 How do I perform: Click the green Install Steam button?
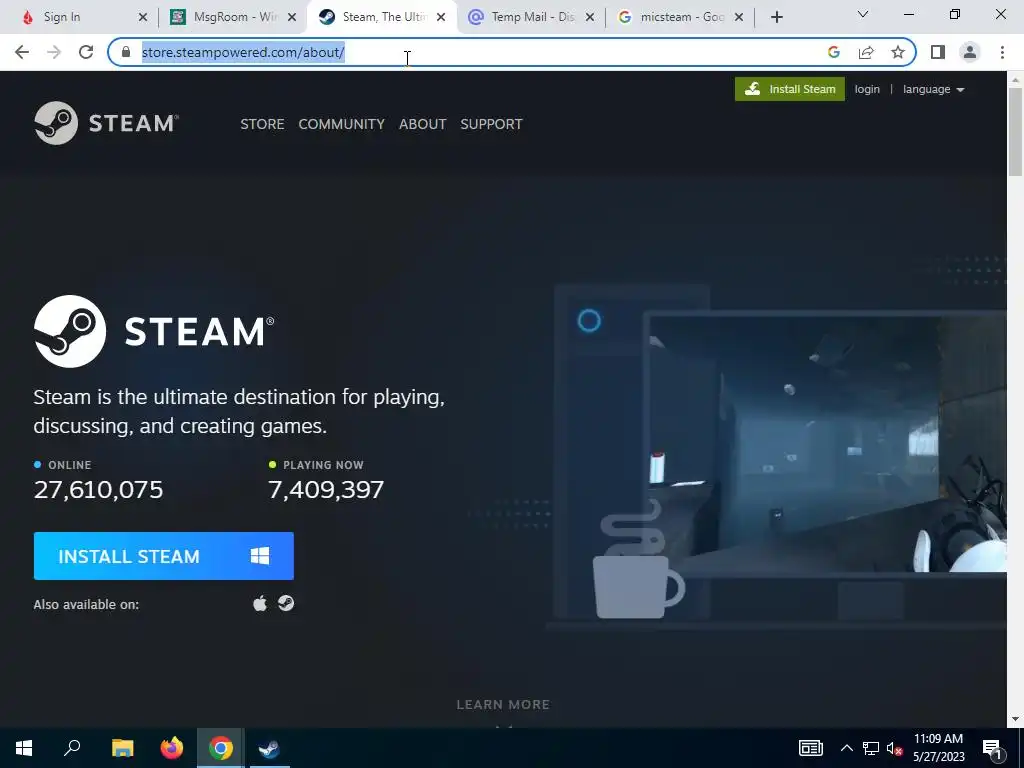tap(790, 89)
